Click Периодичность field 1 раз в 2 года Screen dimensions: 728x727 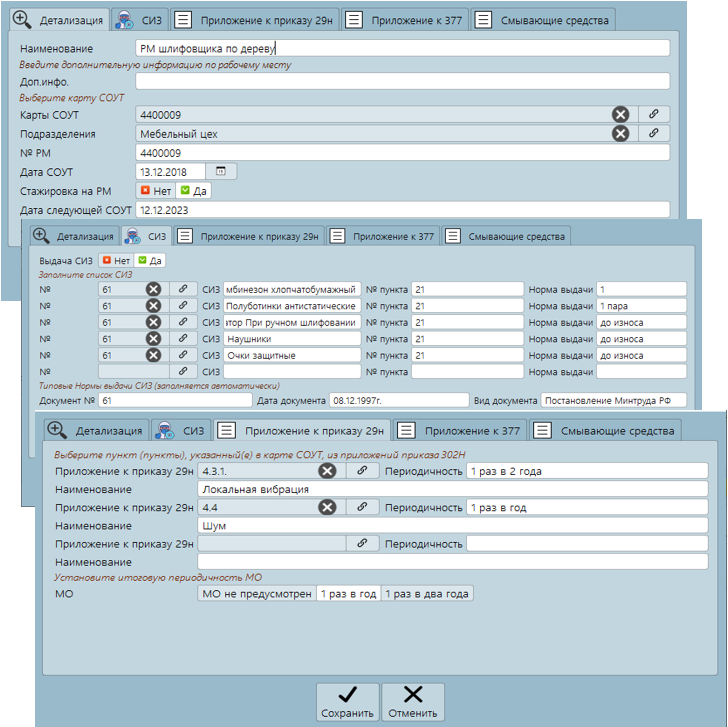tap(587, 471)
